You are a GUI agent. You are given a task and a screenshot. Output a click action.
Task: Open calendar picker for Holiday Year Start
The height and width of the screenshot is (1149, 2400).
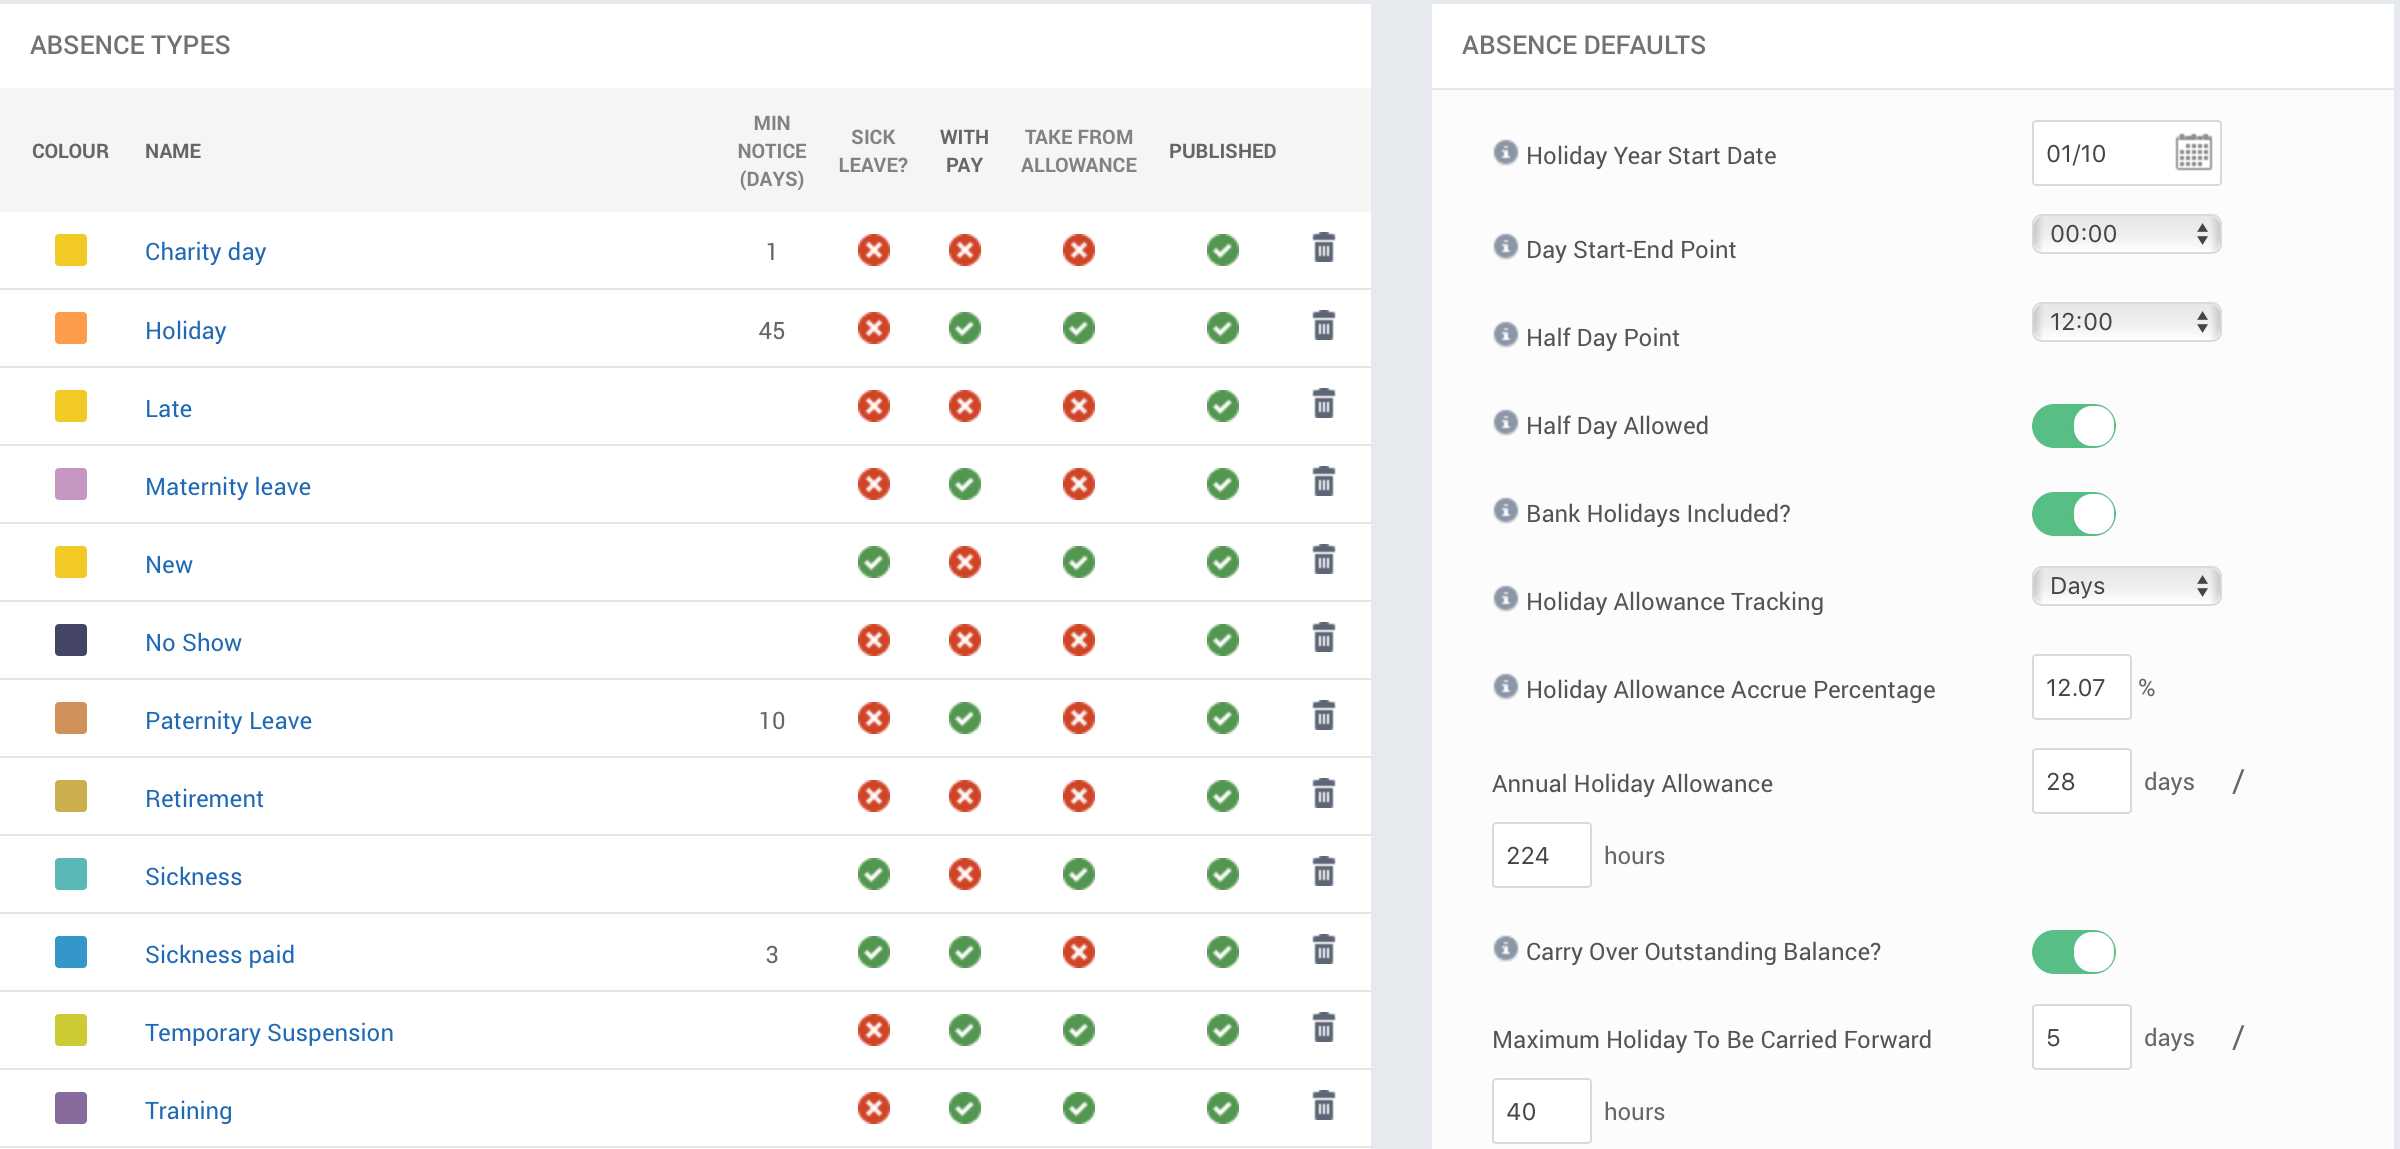pyautogui.click(x=2193, y=153)
